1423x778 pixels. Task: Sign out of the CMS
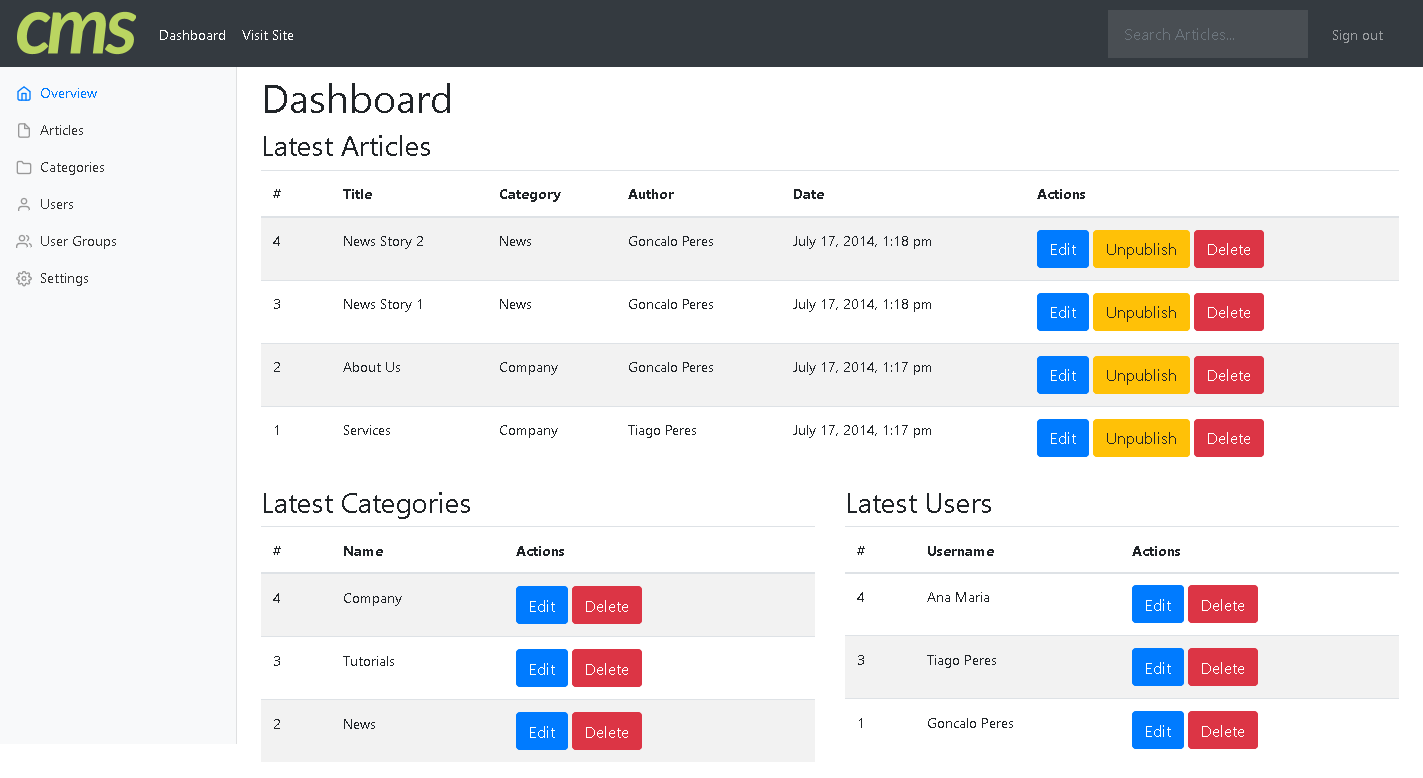1357,35
